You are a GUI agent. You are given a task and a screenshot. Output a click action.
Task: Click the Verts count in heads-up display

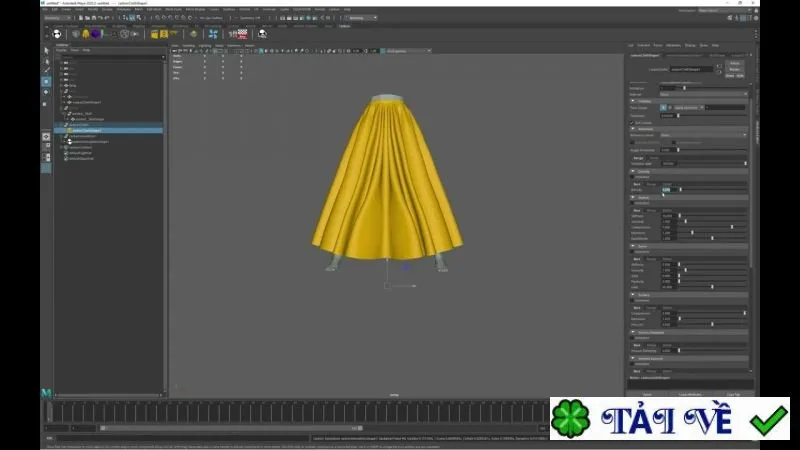pyautogui.click(x=207, y=56)
